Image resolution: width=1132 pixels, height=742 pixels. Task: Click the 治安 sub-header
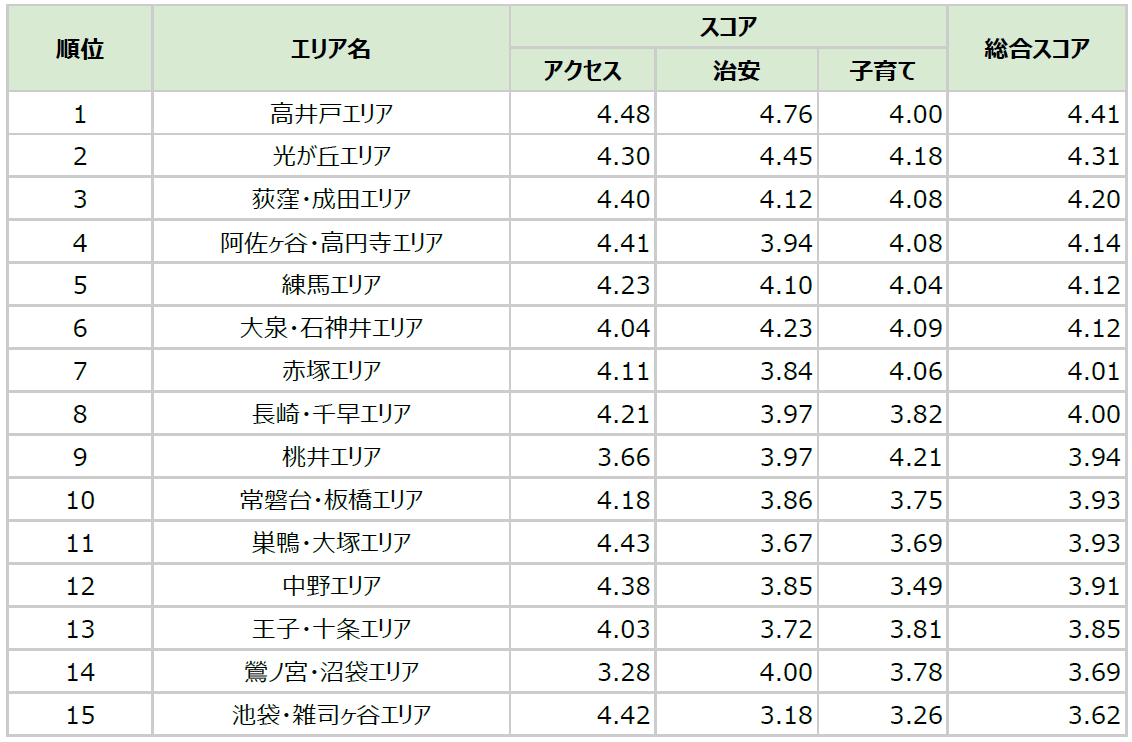(x=736, y=71)
